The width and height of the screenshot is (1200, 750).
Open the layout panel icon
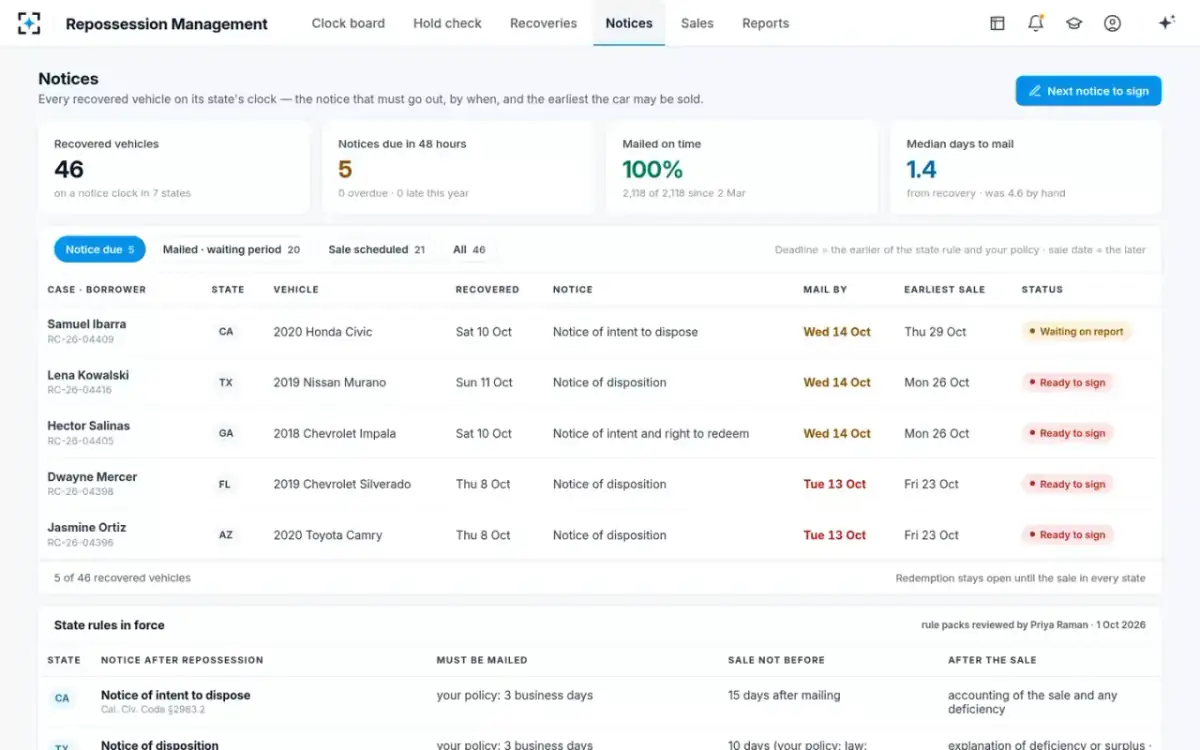tap(997, 23)
